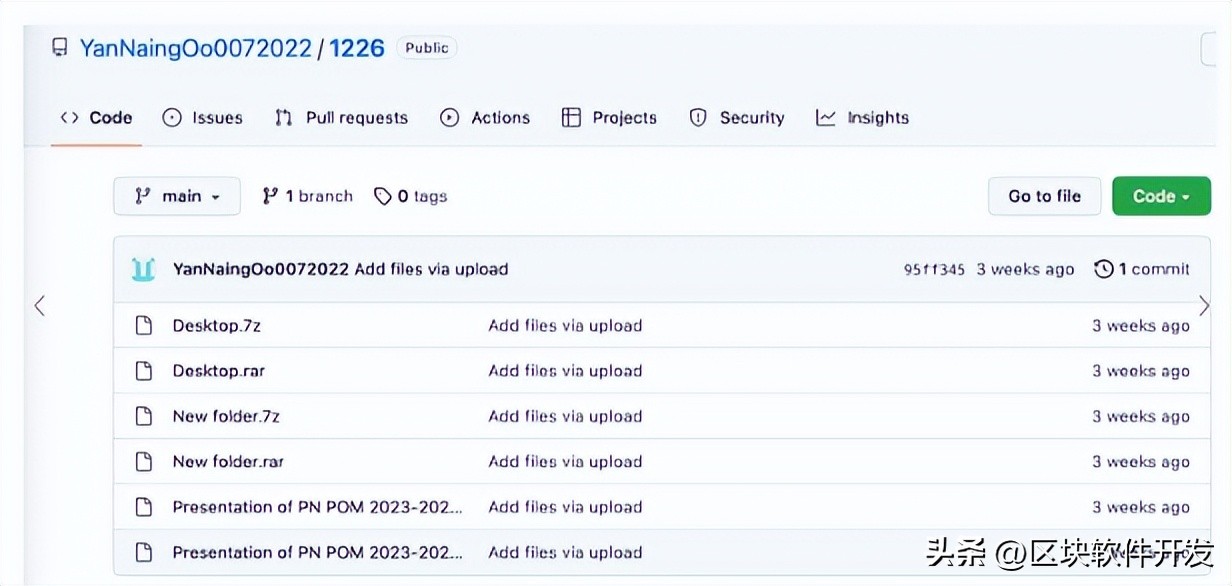The image size is (1232, 586).
Task: Open the main branch dropdown
Action: click(177, 196)
